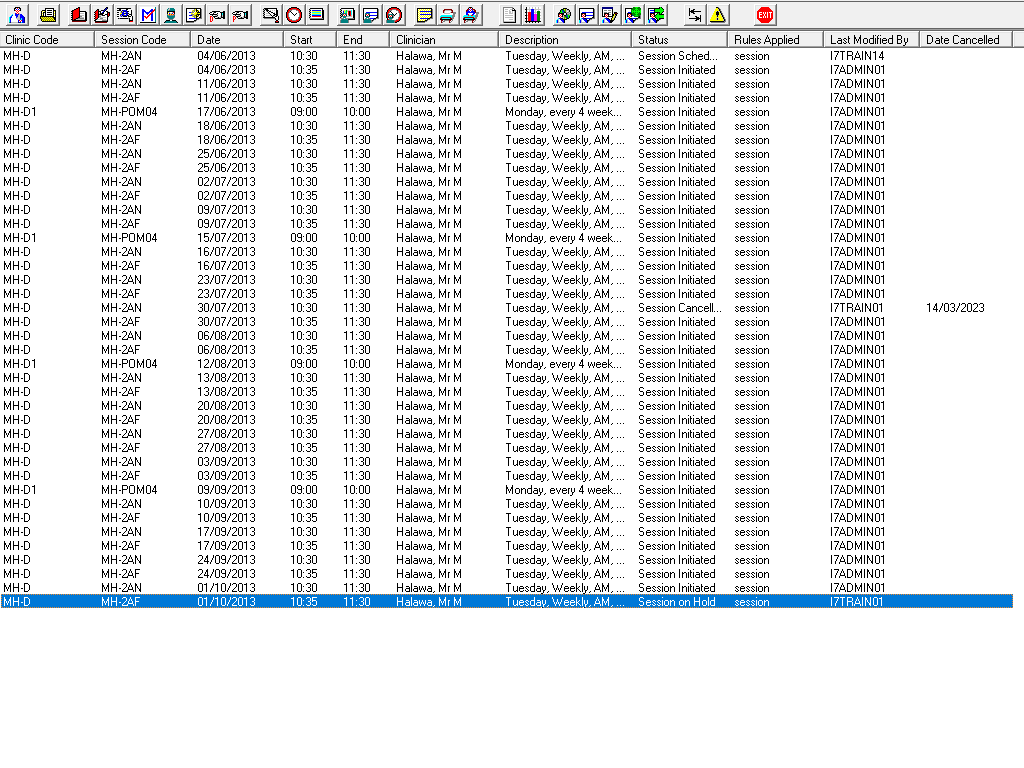Click MH-D1 clinic code on 17/06/2013 row
The width and height of the screenshot is (1024, 768).
point(20,112)
